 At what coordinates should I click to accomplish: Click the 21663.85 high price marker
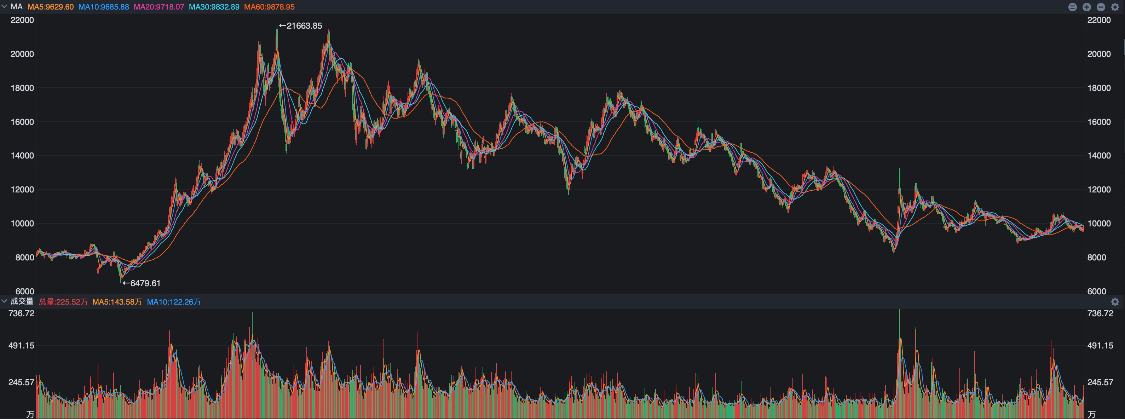click(x=302, y=26)
